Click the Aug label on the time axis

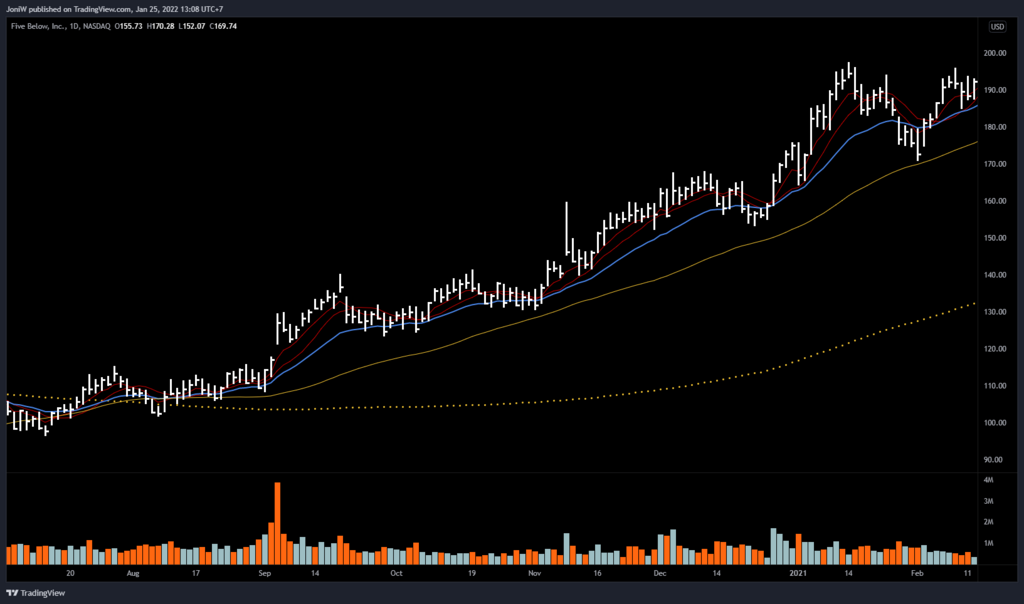click(x=132, y=575)
